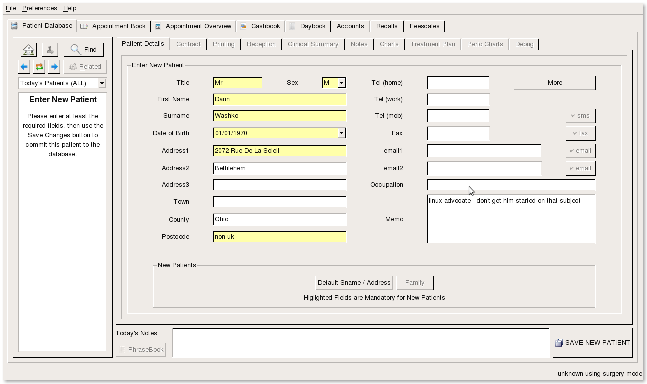Click 'Highlighted Fields are Mandatory' text
The width and height of the screenshot is (647, 384).
coord(374,297)
